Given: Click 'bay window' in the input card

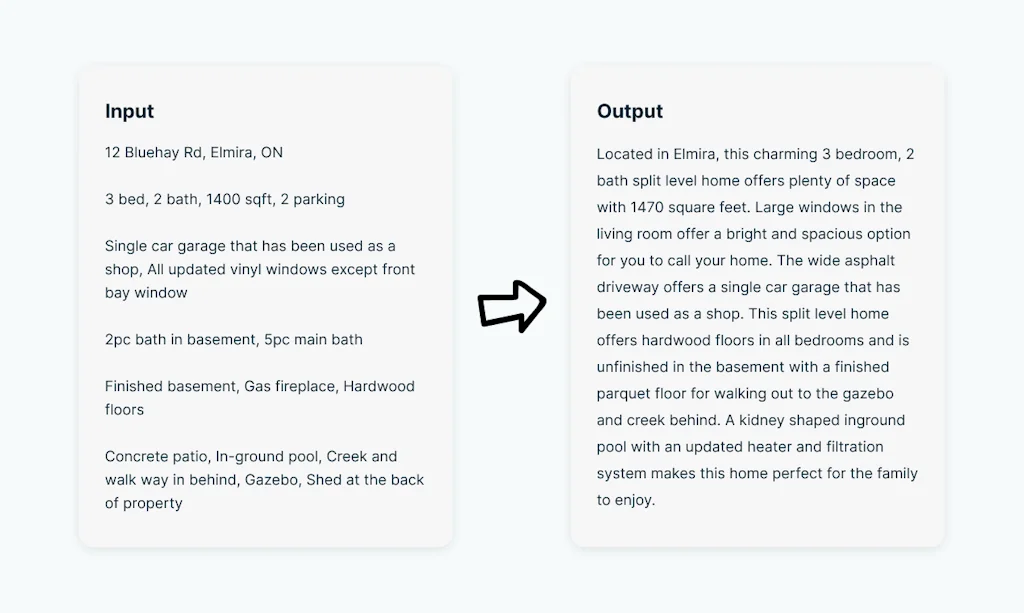Looking at the screenshot, I should point(146,293).
